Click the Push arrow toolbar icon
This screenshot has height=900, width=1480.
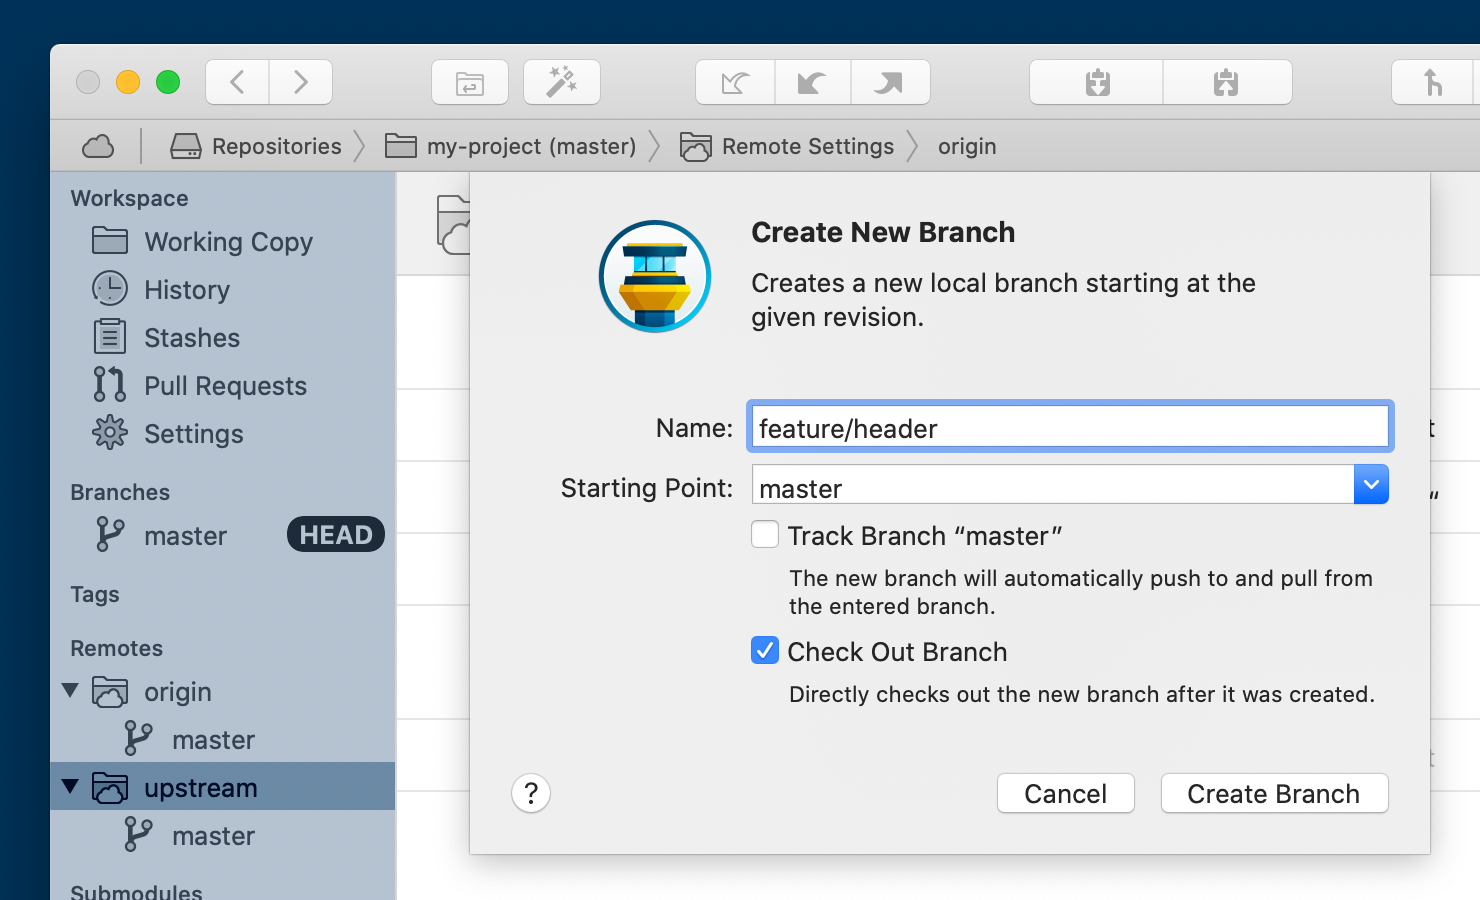point(889,83)
